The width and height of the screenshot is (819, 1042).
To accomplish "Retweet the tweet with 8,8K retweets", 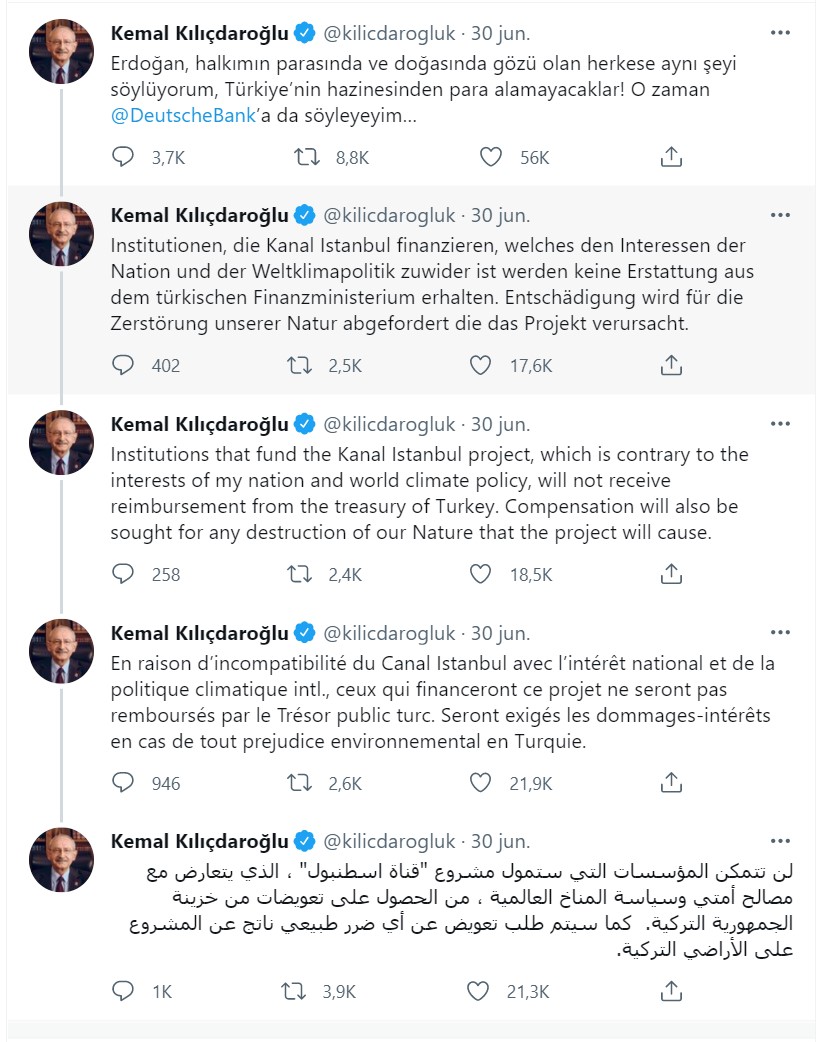I will 306,157.
